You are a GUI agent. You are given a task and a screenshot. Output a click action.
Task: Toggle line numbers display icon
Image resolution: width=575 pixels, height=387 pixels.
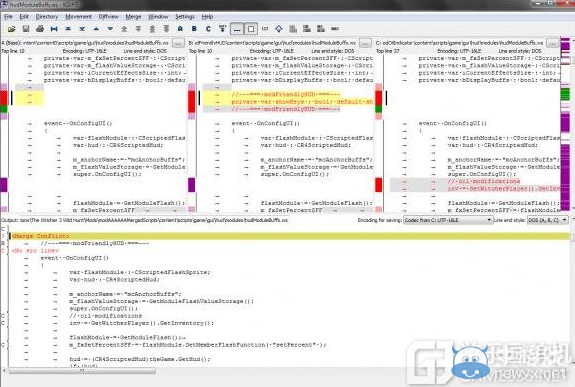point(265,29)
